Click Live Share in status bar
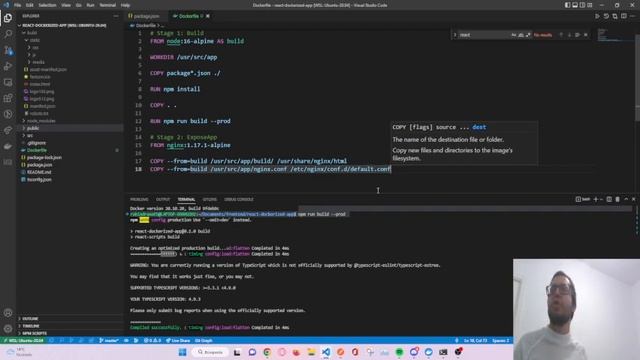The width and height of the screenshot is (640, 360). (x=178, y=340)
